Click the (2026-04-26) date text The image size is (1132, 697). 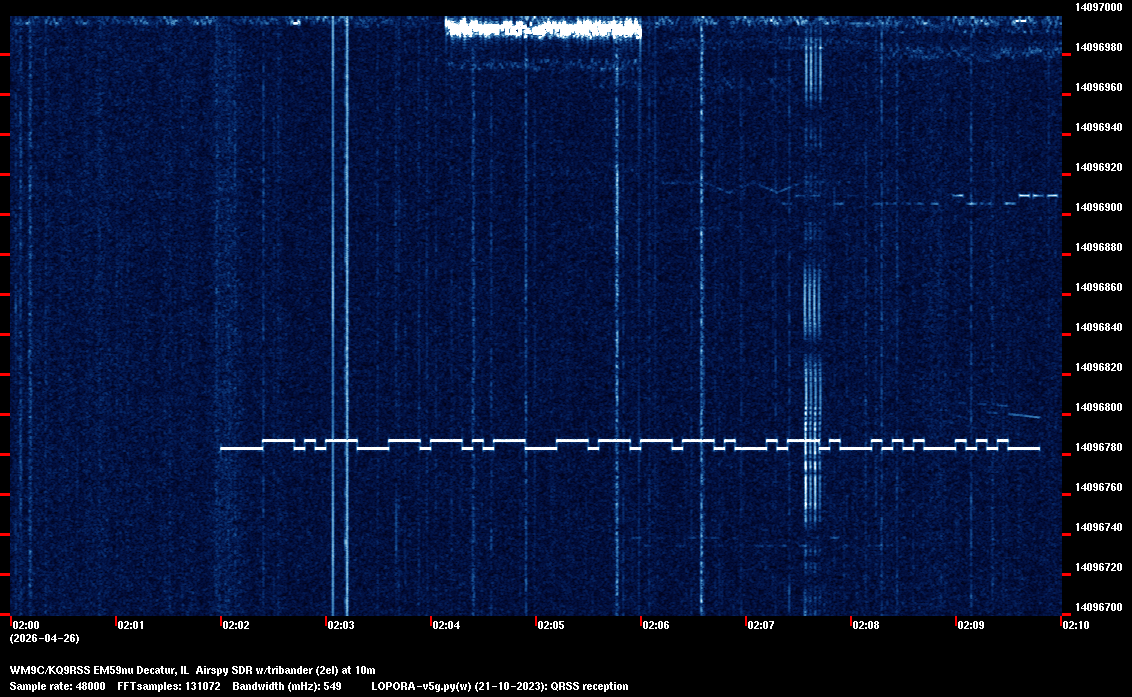(x=44, y=638)
